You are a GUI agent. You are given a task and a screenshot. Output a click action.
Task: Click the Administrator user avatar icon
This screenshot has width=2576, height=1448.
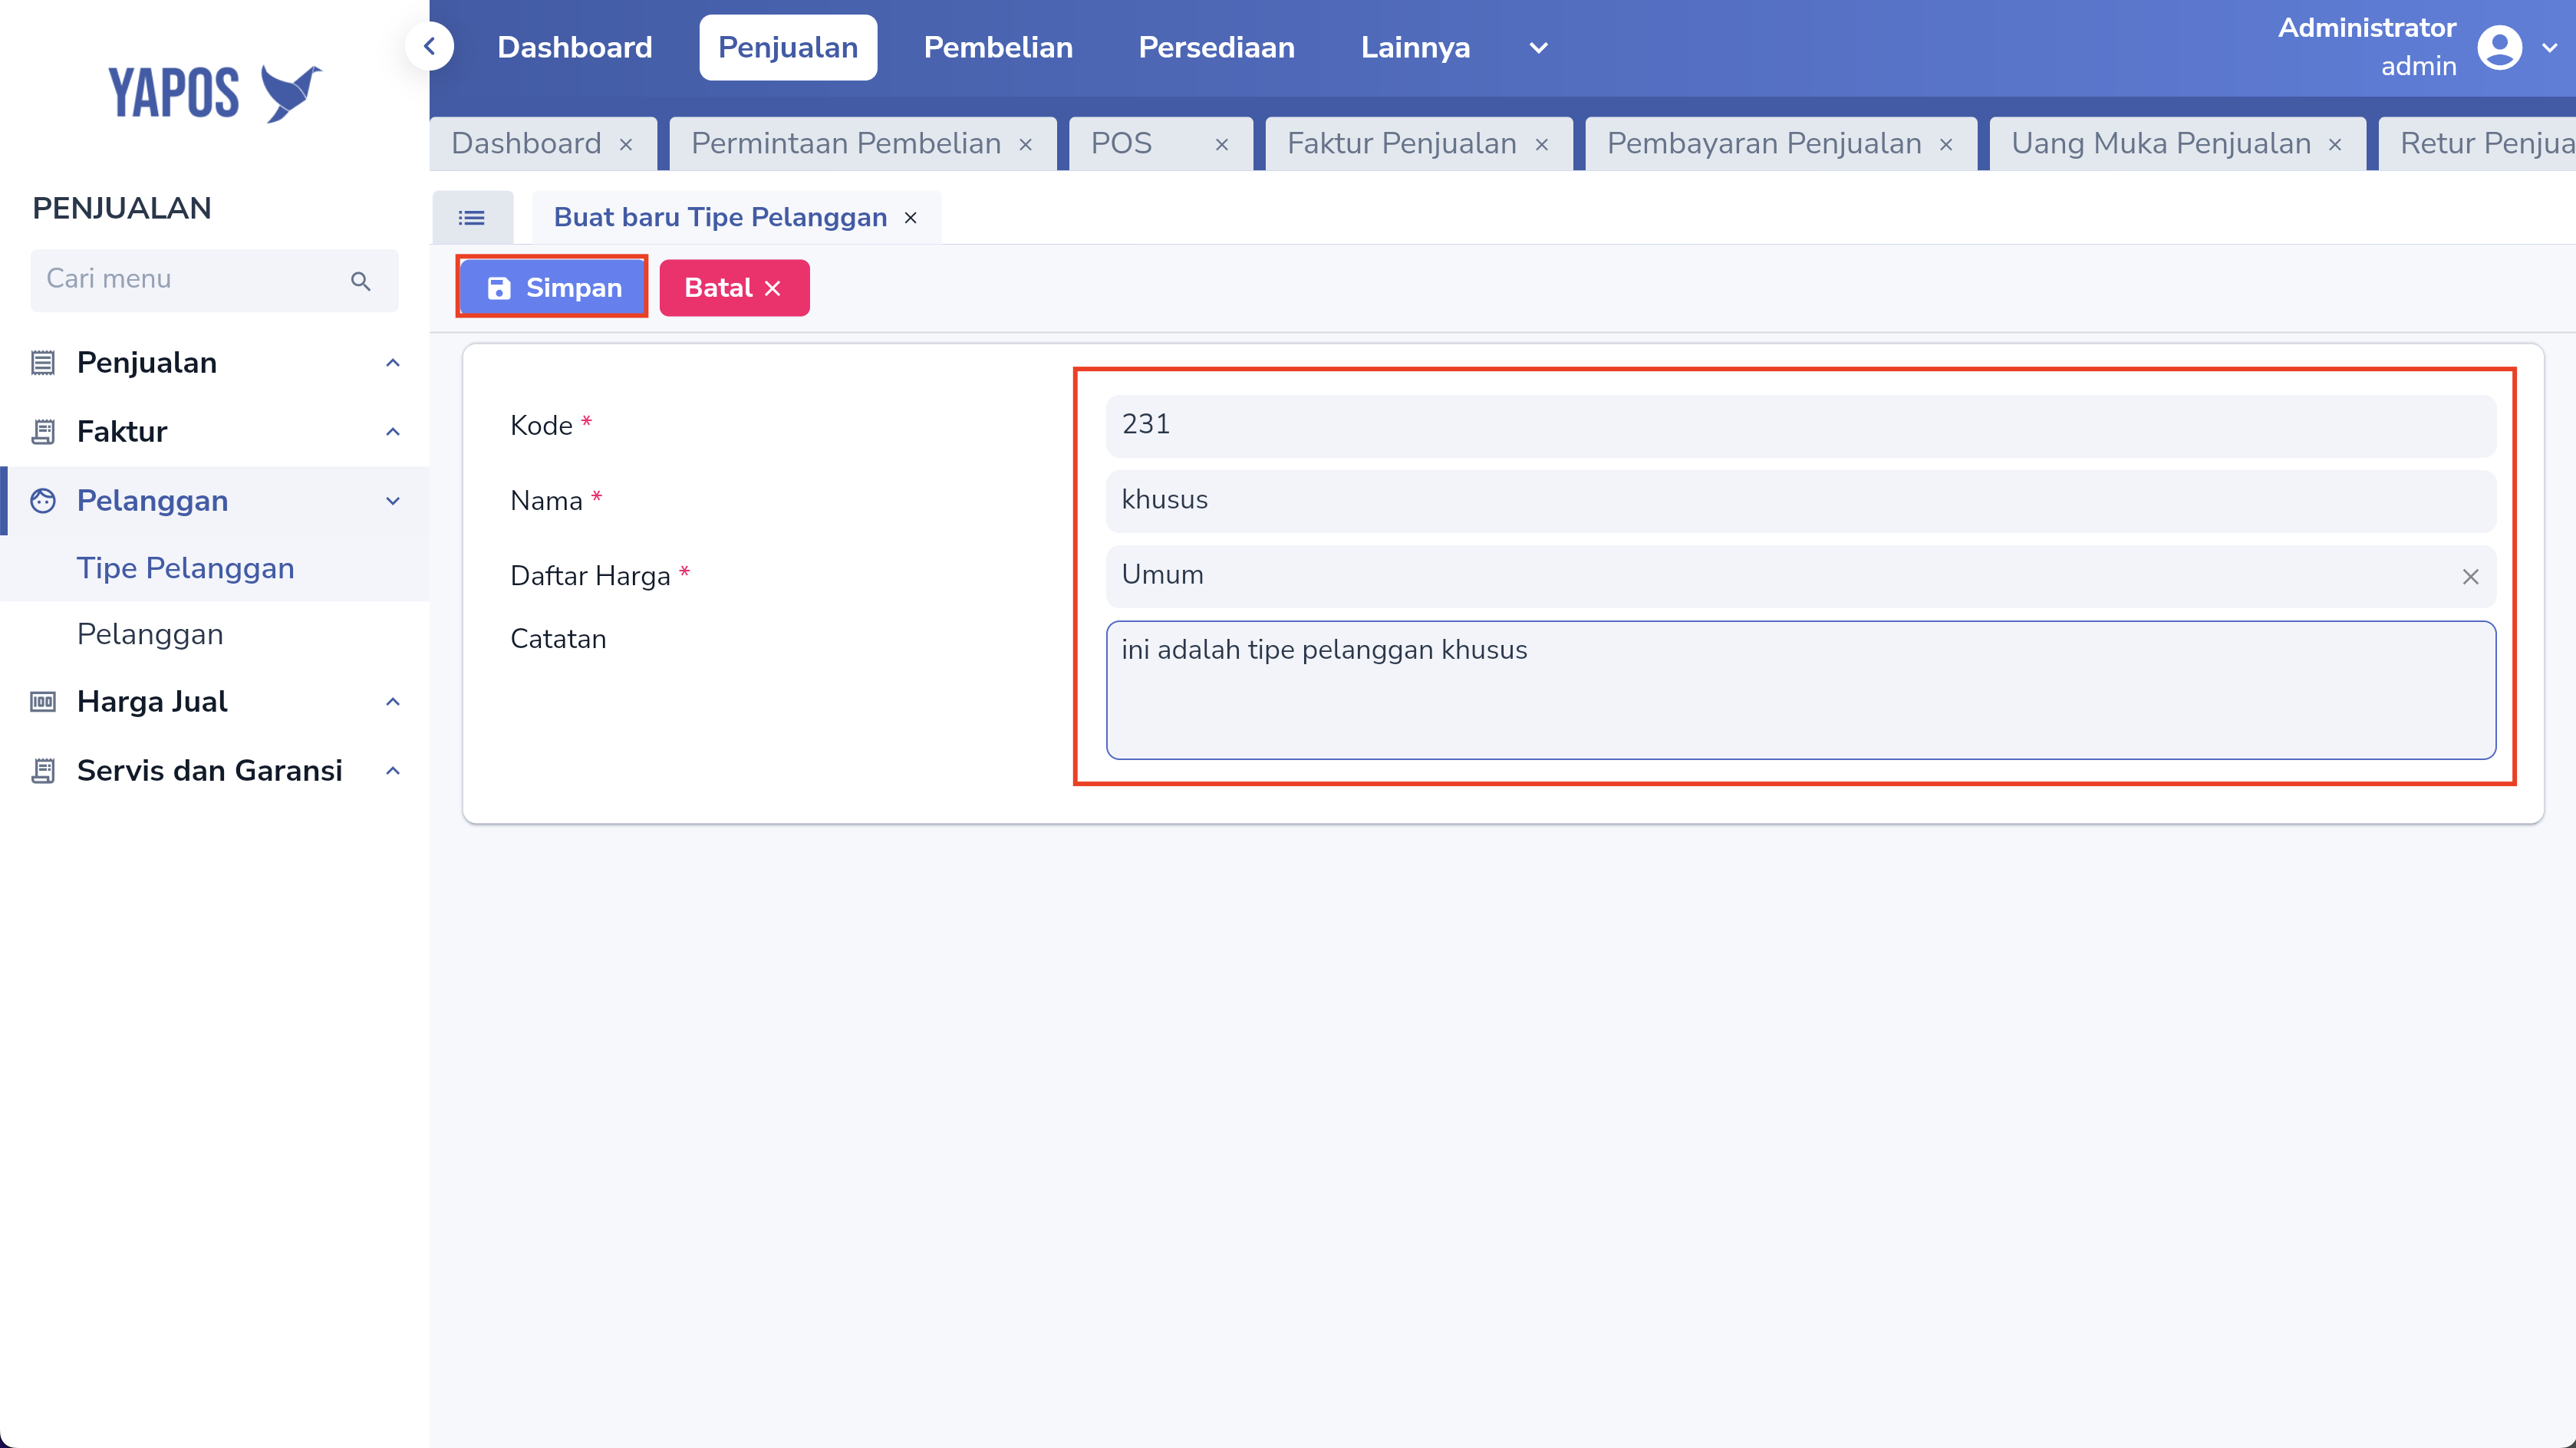pos(2499,47)
